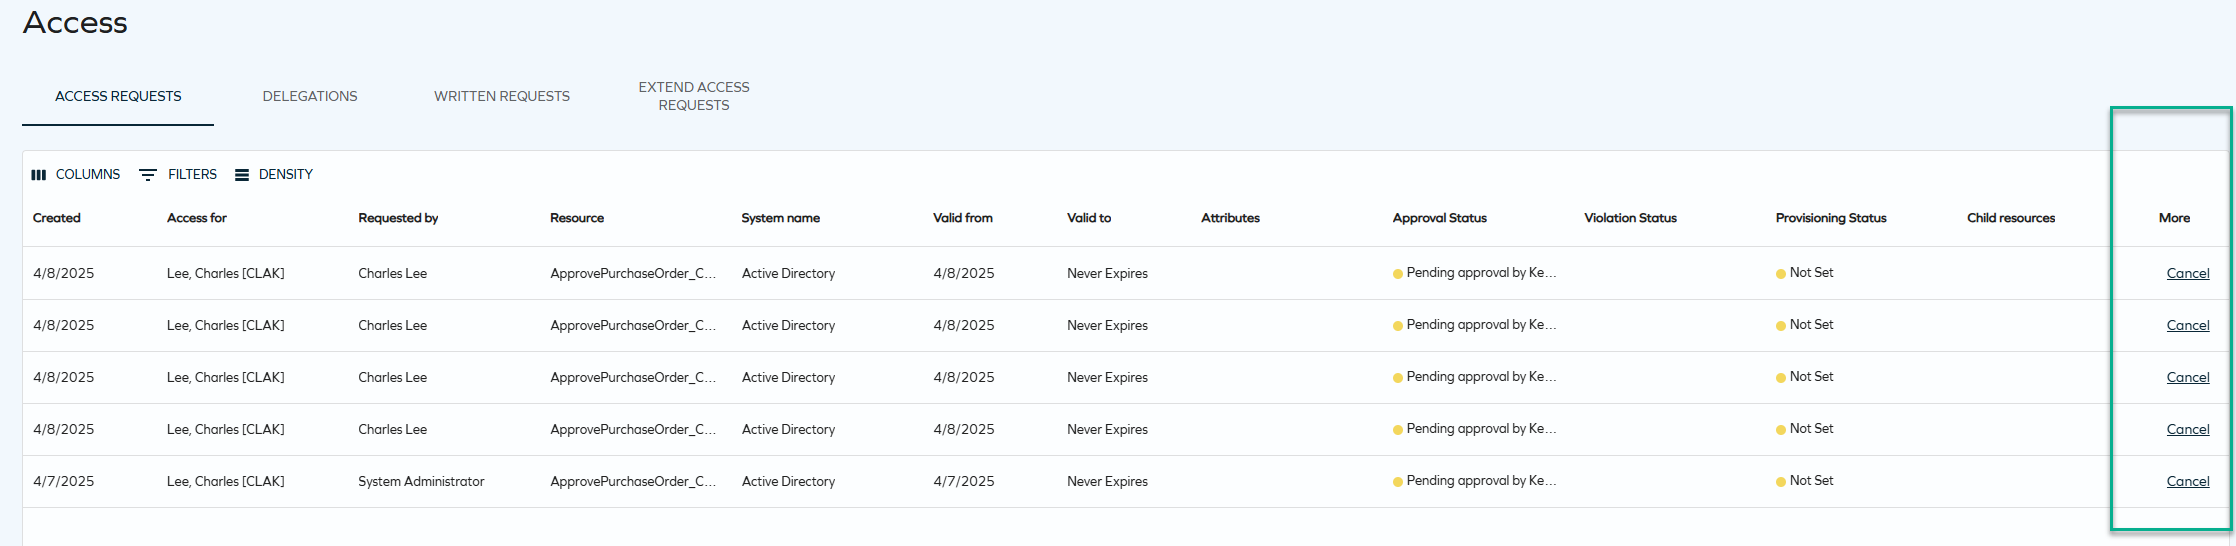2236x546 pixels.
Task: Open the Written Requests tab
Action: pyautogui.click(x=502, y=96)
